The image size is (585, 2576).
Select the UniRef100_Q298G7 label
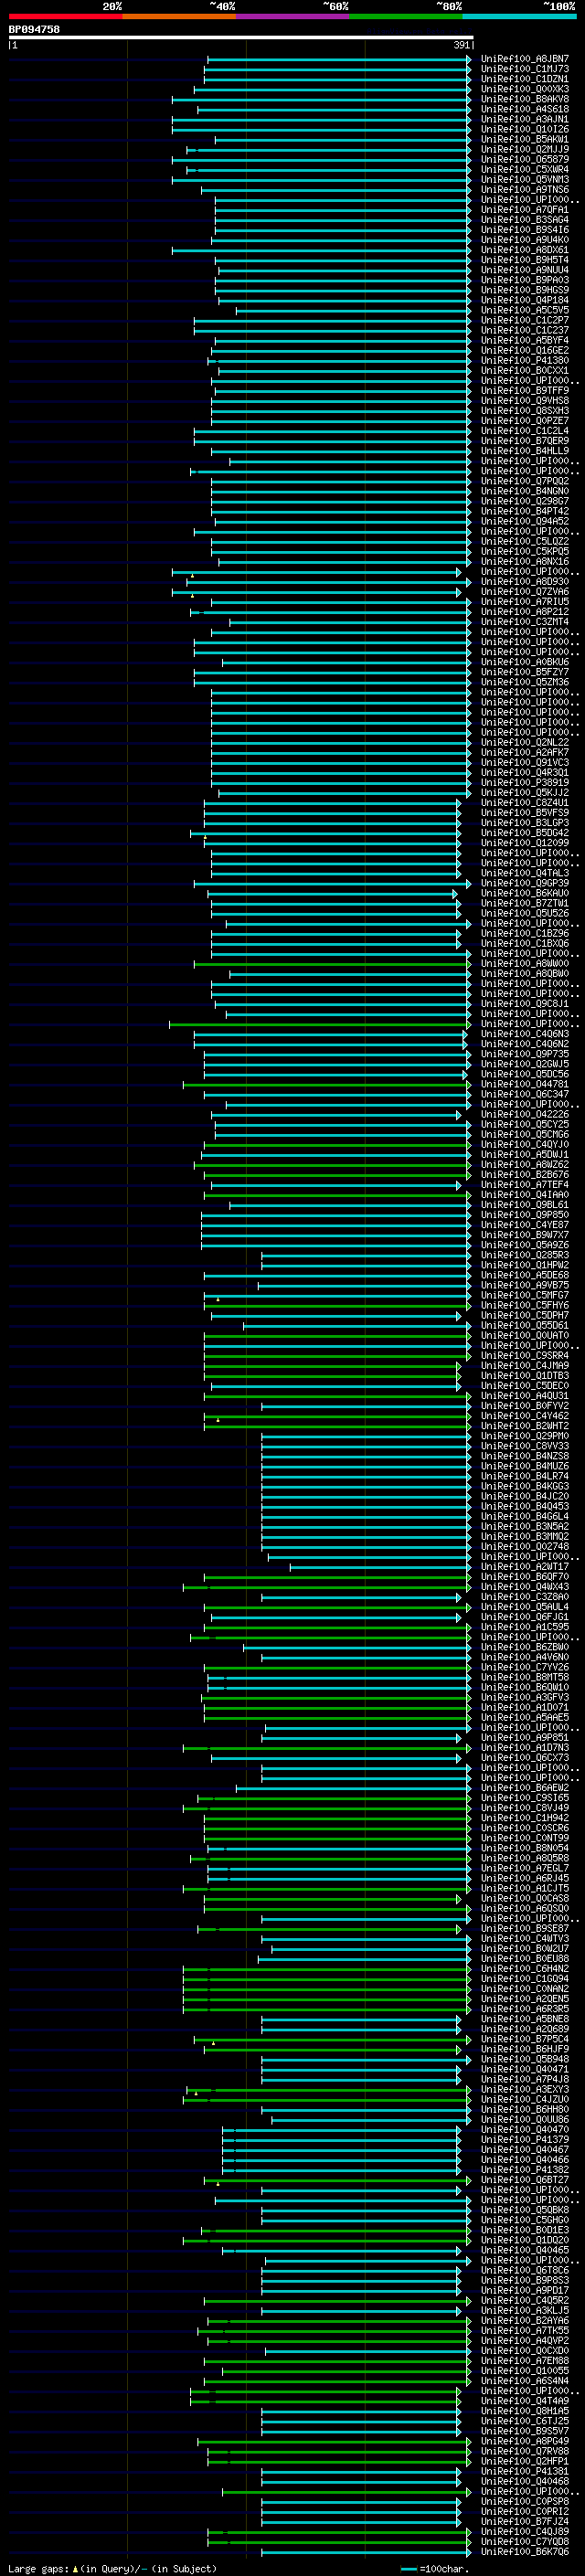coord(525,501)
